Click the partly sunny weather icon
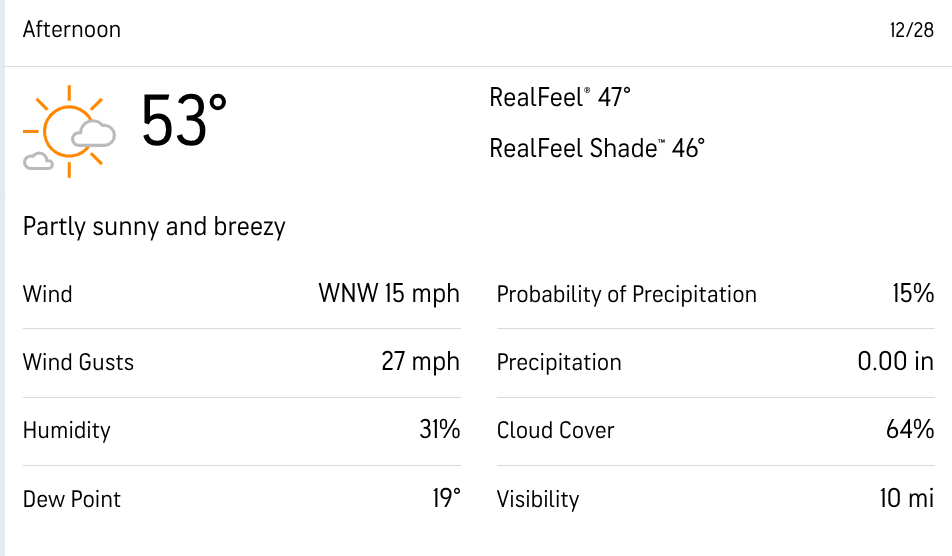Image resolution: width=952 pixels, height=556 pixels. click(x=69, y=131)
